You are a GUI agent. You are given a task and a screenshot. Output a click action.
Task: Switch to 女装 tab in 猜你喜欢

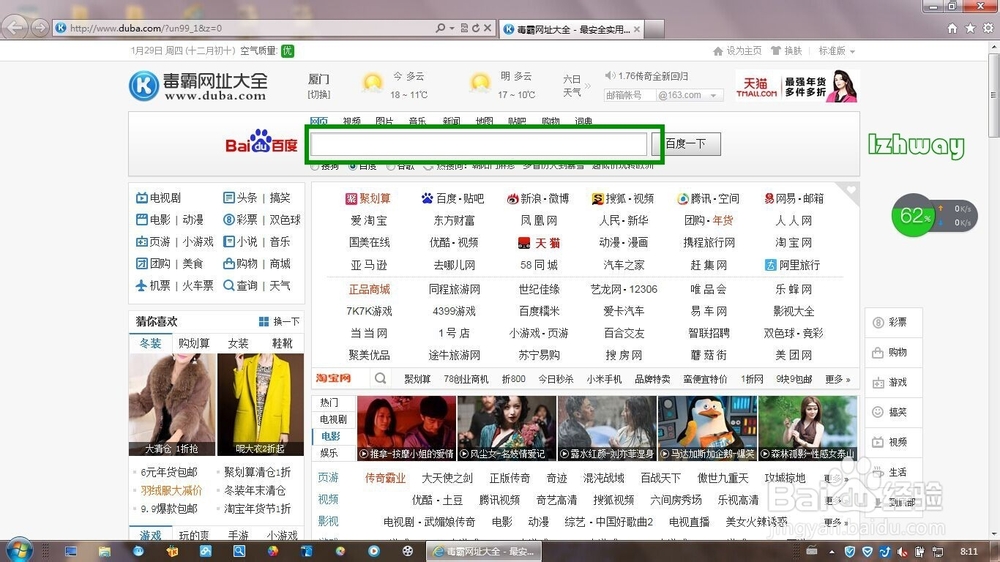[x=238, y=343]
